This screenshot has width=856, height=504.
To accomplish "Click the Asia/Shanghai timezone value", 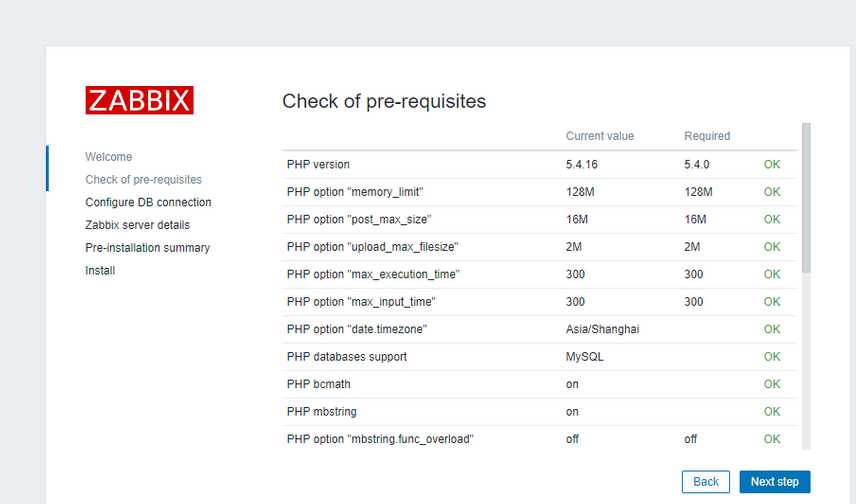I will (602, 329).
